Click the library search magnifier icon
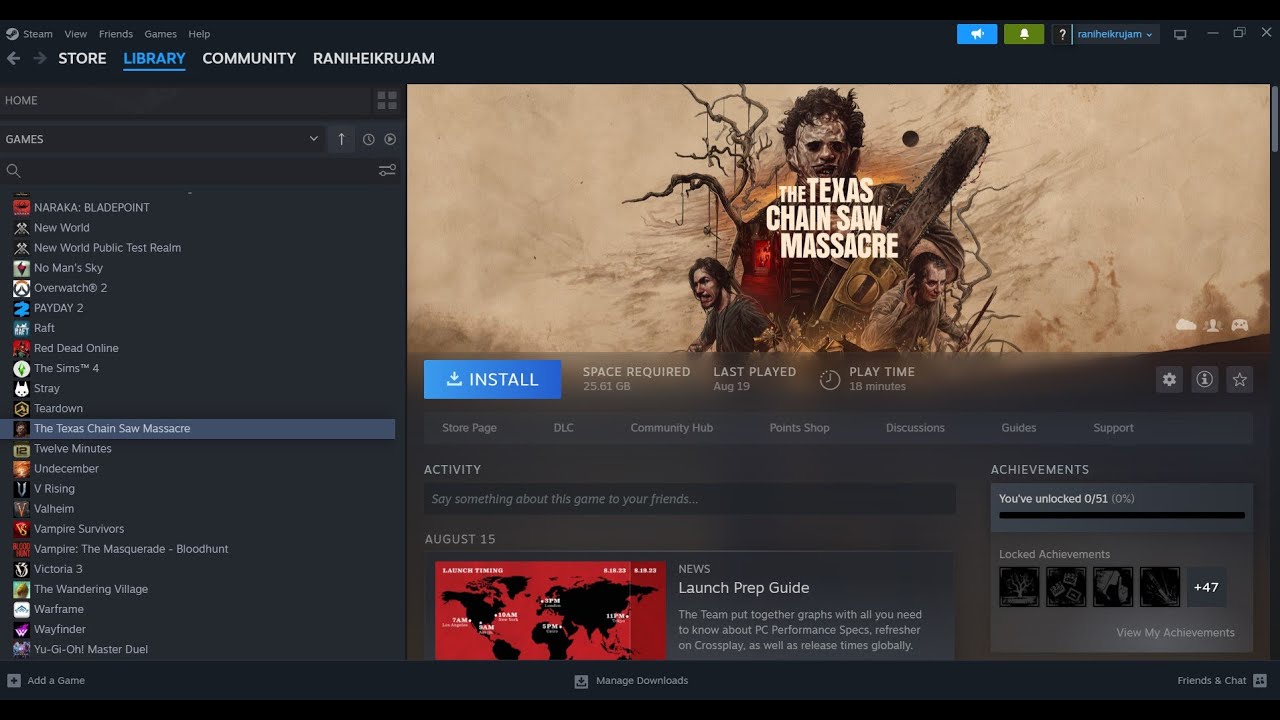This screenshot has height=720, width=1280. coord(13,171)
